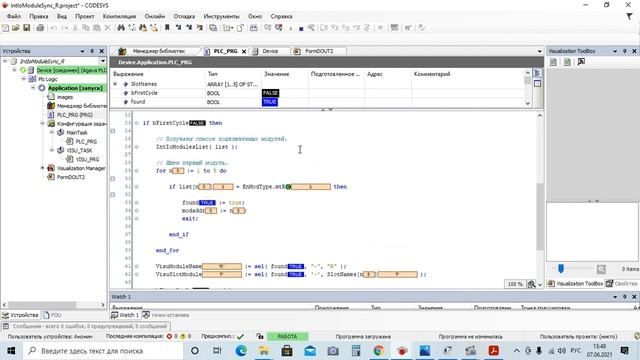The height and width of the screenshot is (360, 640).
Task: Pin the Watch 1 panel
Action: (624, 297)
